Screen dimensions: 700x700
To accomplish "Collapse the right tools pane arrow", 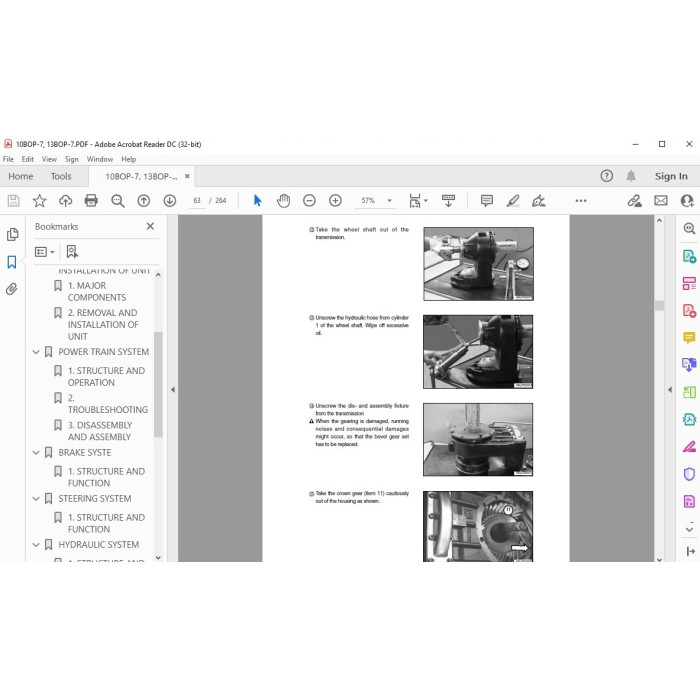I will (x=670, y=390).
